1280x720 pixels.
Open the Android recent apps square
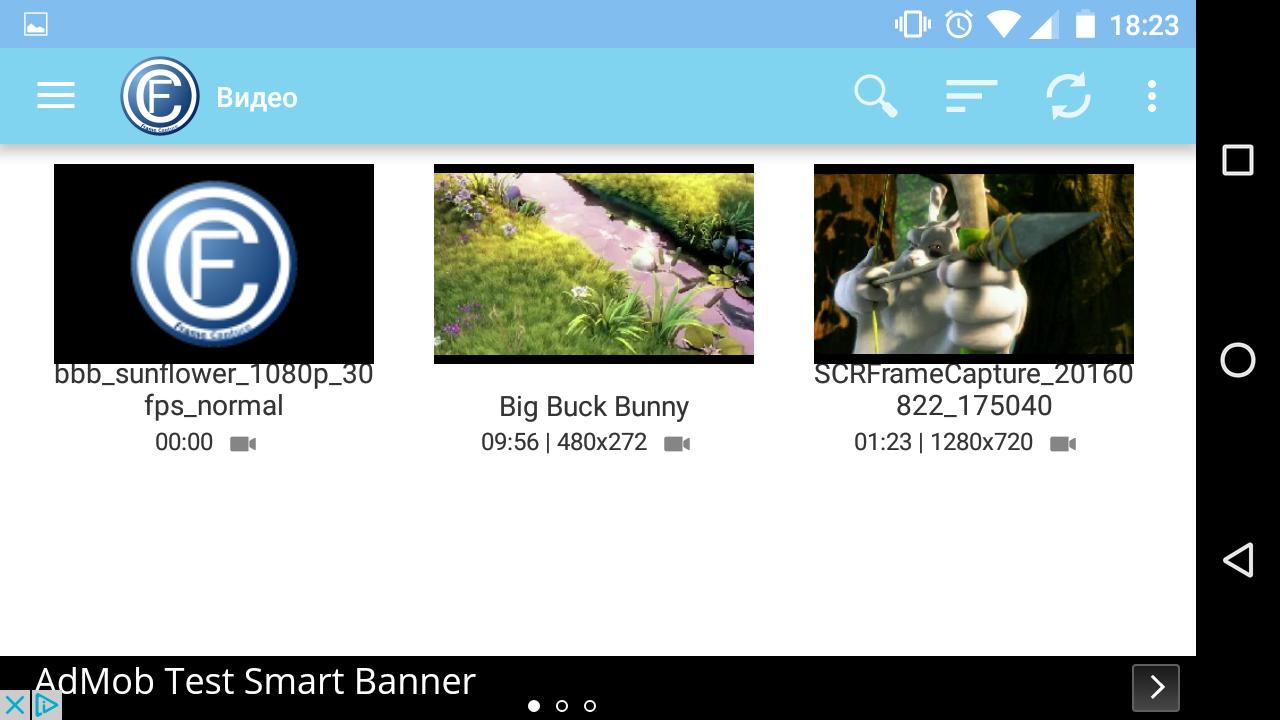[x=1238, y=160]
